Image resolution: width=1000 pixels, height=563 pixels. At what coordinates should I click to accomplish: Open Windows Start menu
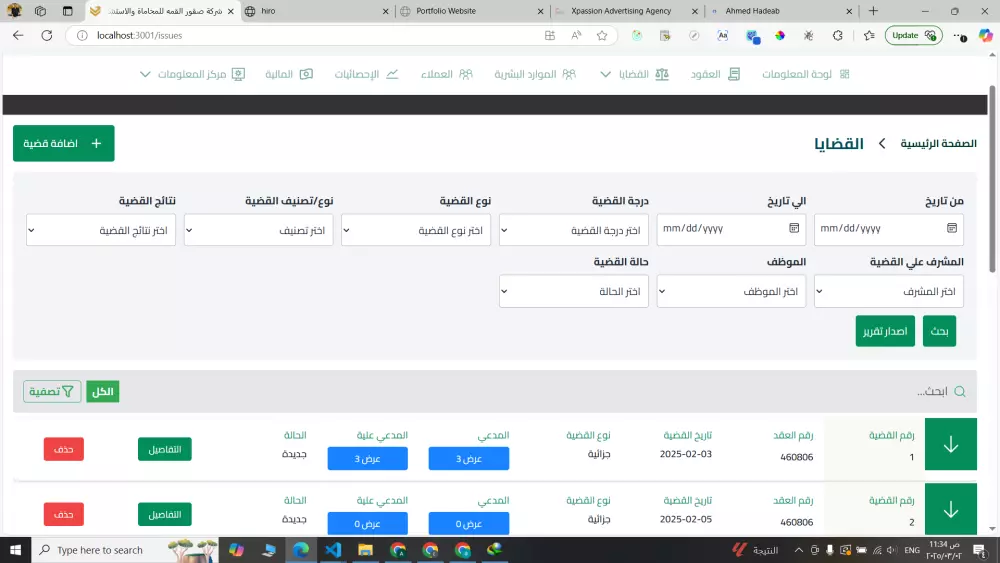(15, 550)
